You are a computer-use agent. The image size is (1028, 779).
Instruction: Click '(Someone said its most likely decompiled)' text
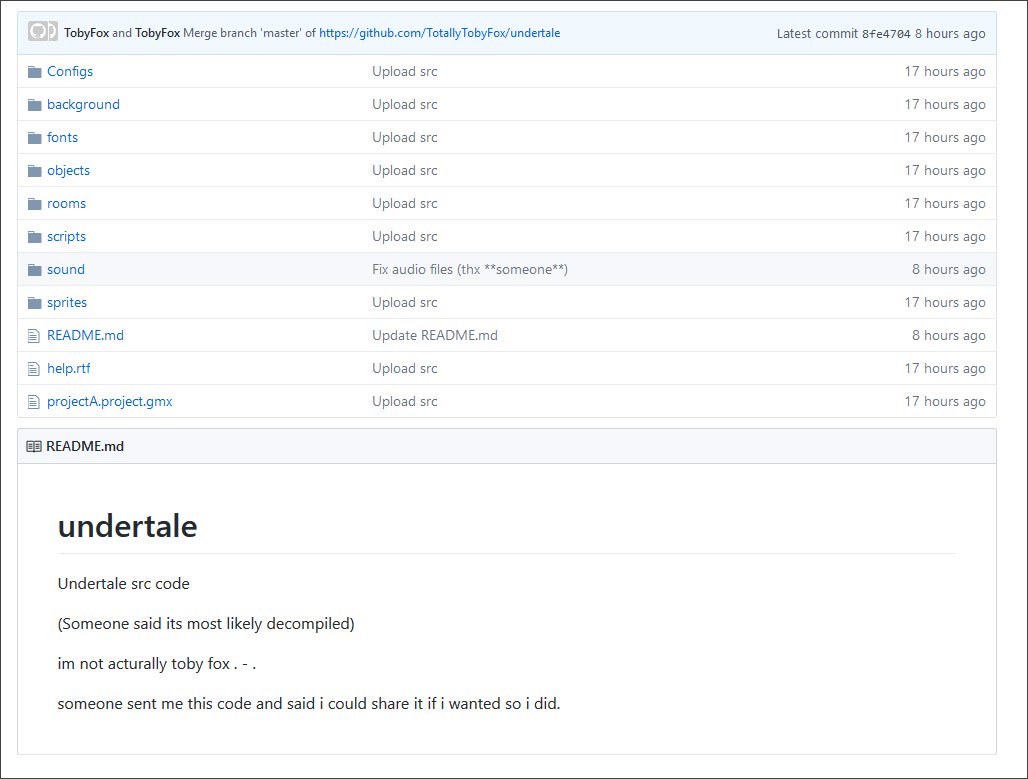[206, 624]
